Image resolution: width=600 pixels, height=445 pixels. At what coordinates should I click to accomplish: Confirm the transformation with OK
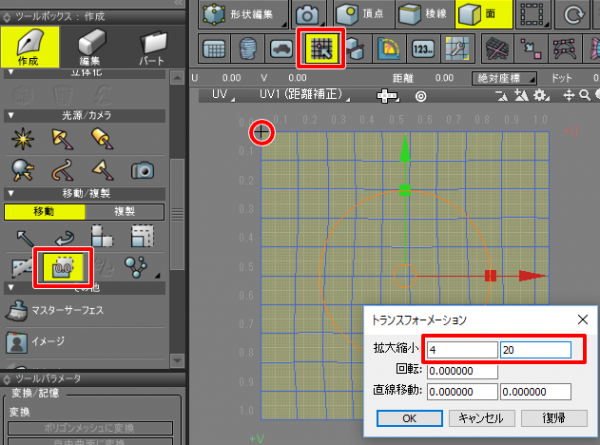pyautogui.click(x=409, y=418)
